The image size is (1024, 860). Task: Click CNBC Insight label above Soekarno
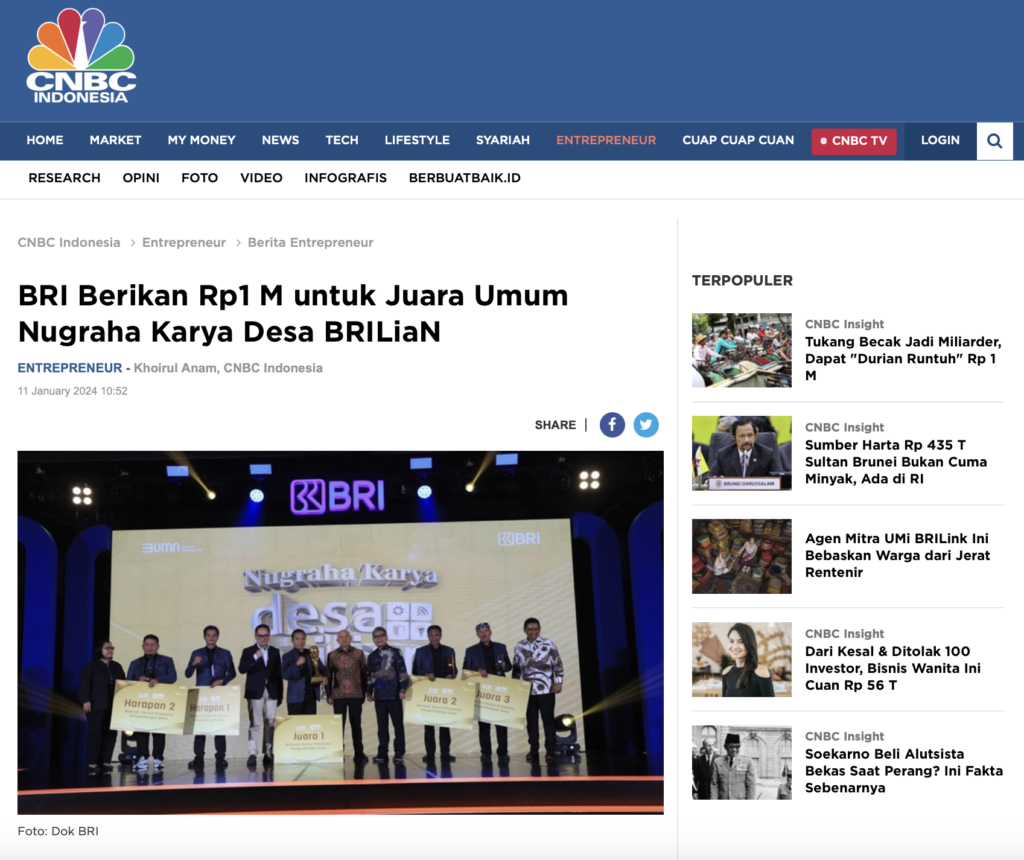(844, 736)
